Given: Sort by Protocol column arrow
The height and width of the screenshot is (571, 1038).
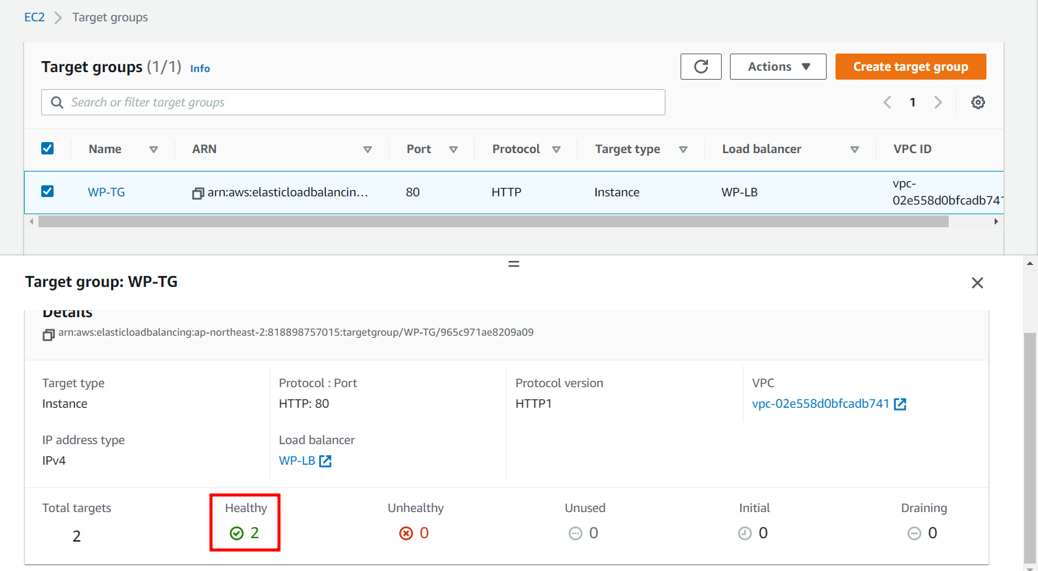Looking at the screenshot, I should click(x=556, y=150).
